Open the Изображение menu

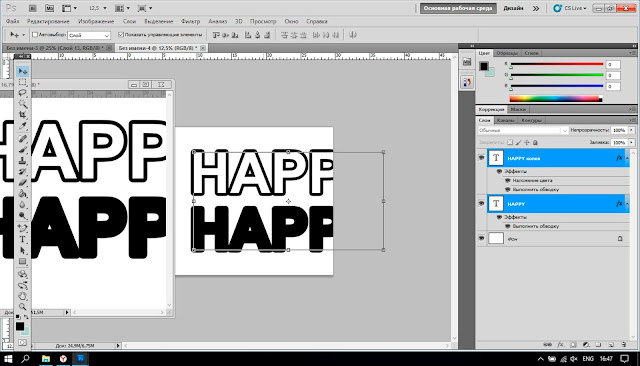pos(96,21)
